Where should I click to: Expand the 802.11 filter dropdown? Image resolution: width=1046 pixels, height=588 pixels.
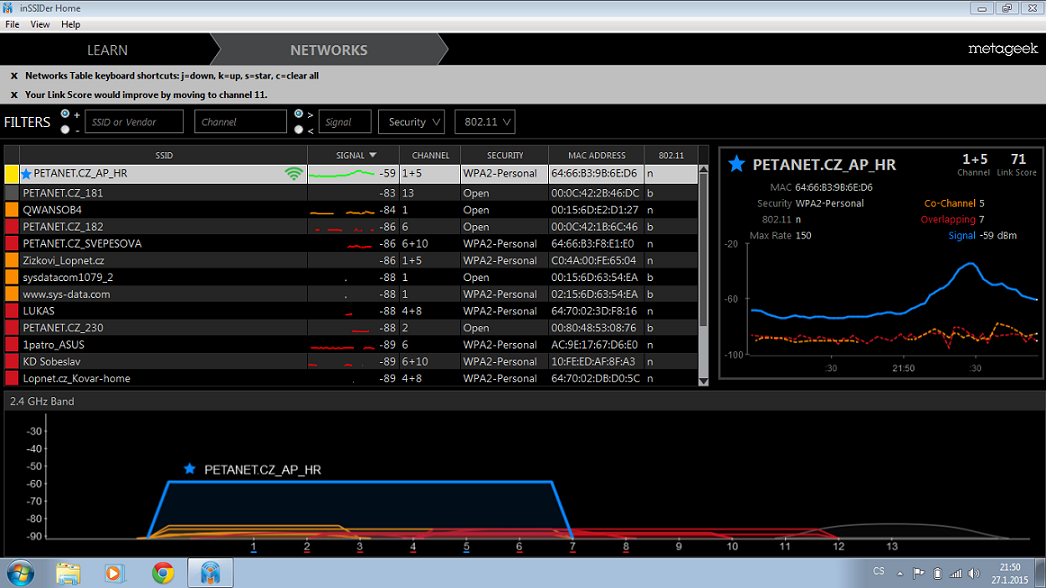pyautogui.click(x=485, y=122)
